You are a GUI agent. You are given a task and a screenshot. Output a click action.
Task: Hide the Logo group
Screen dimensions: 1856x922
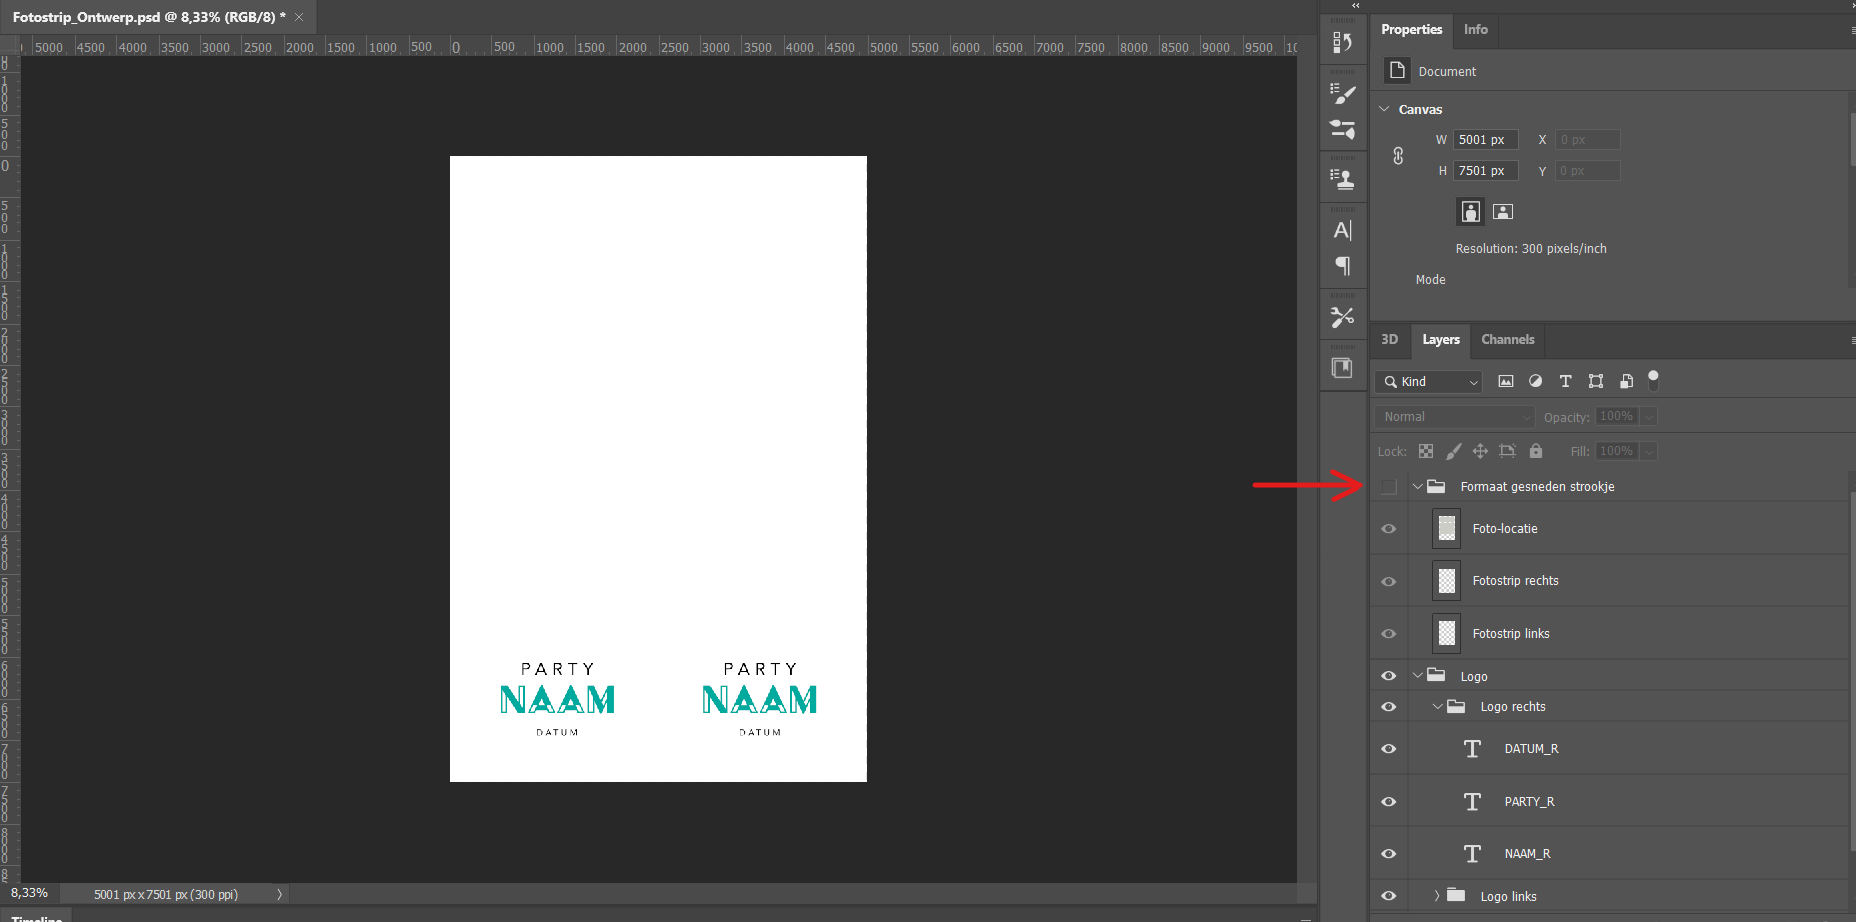[1389, 676]
